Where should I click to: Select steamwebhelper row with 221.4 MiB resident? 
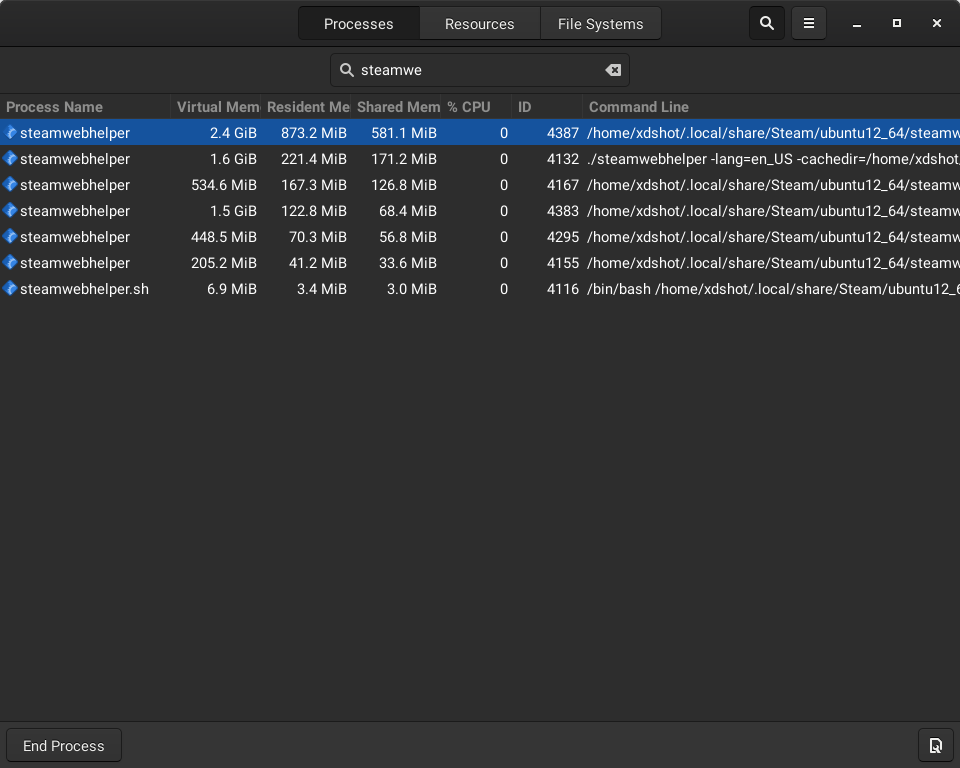pyautogui.click(x=480, y=159)
